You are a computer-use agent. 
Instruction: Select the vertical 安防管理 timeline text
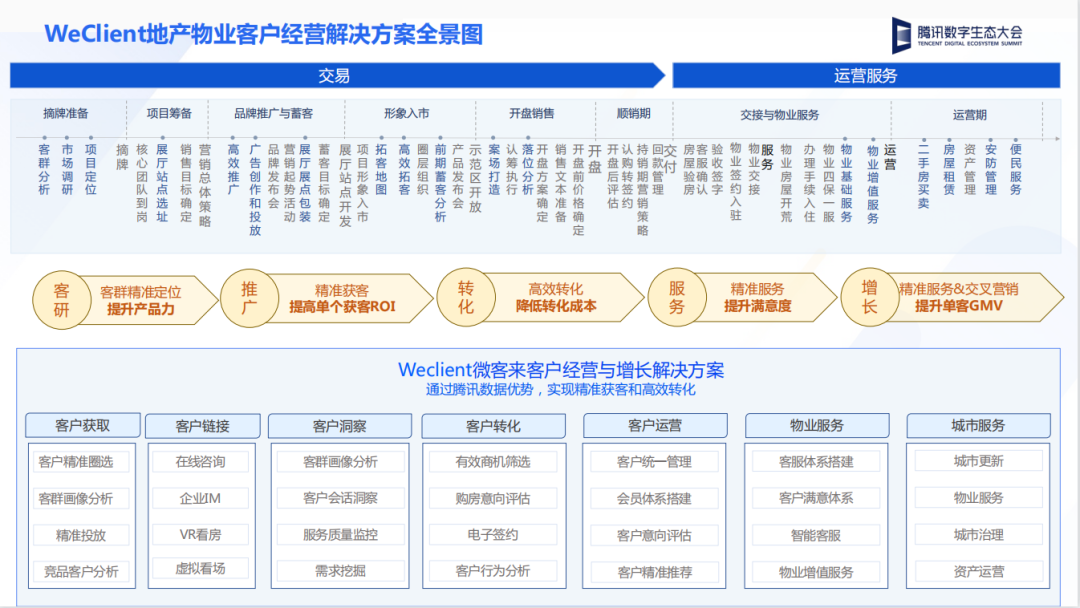[990, 169]
